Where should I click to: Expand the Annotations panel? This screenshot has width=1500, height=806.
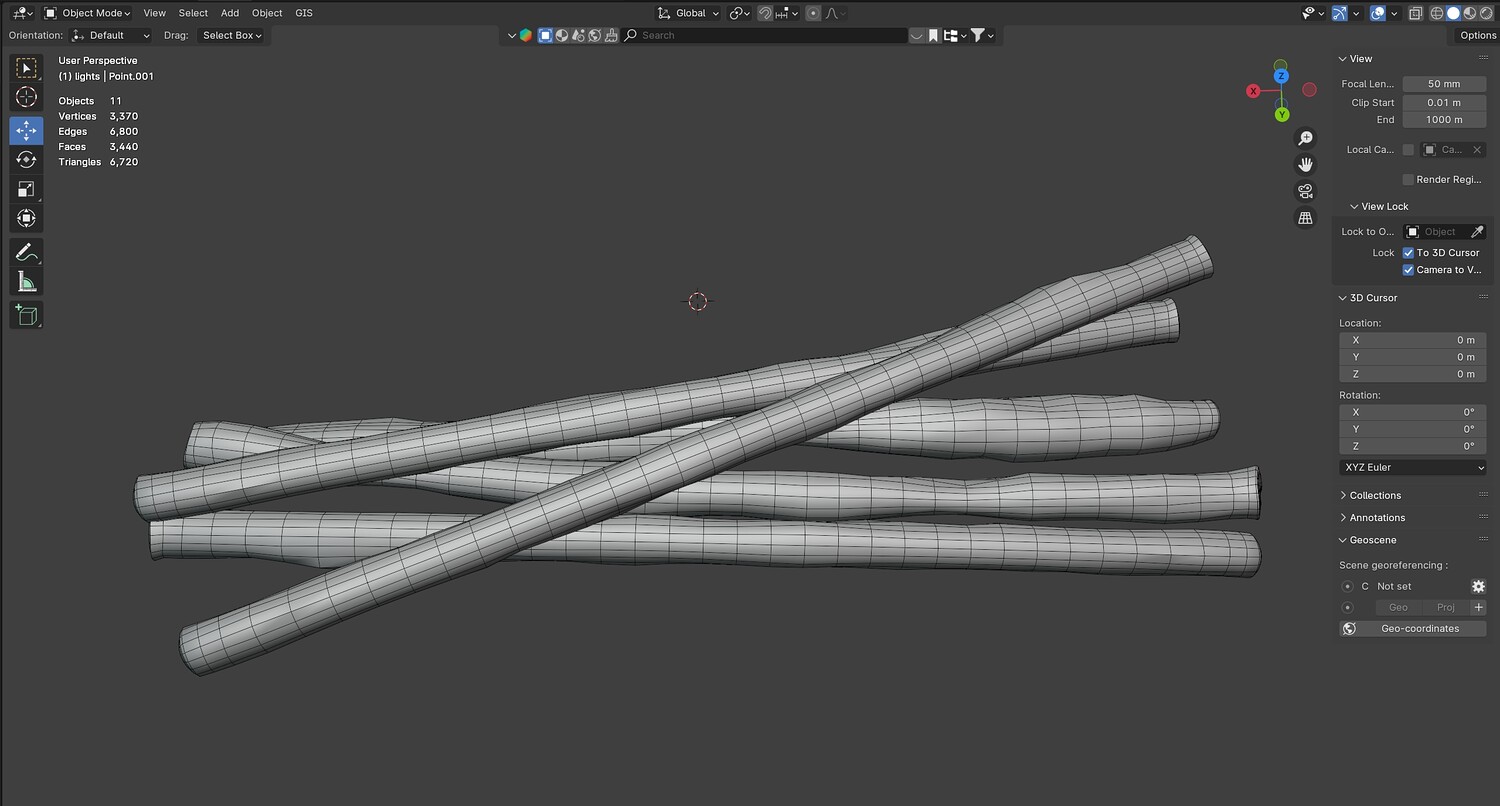1377,518
